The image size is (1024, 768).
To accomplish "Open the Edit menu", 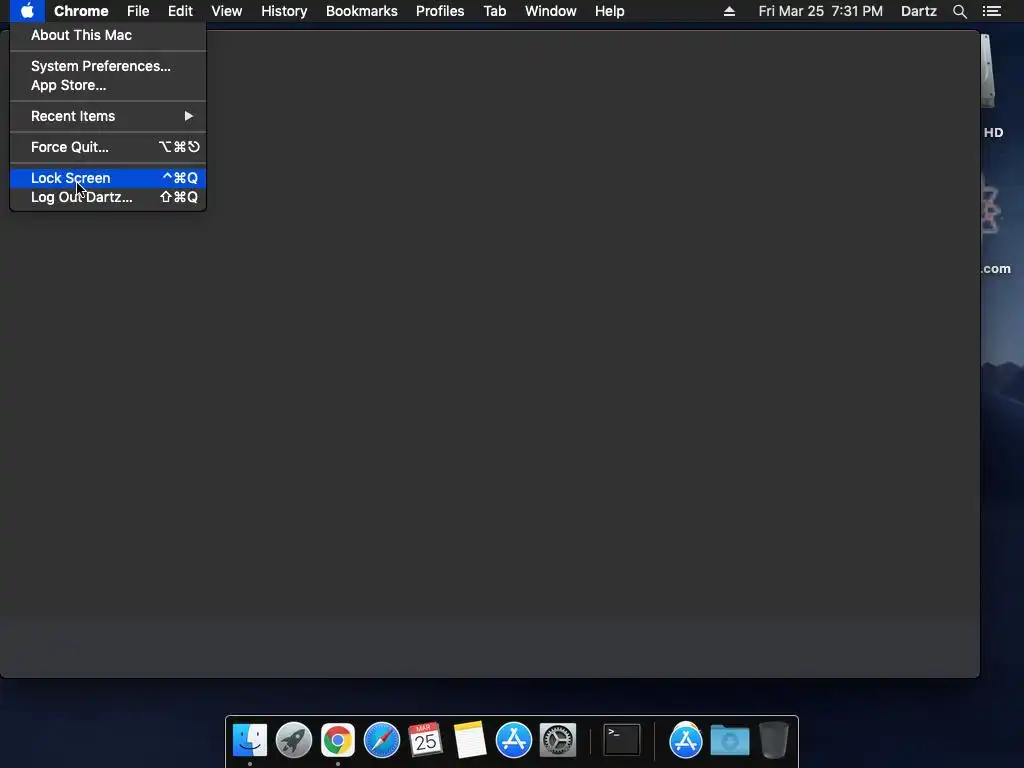I will tap(180, 11).
